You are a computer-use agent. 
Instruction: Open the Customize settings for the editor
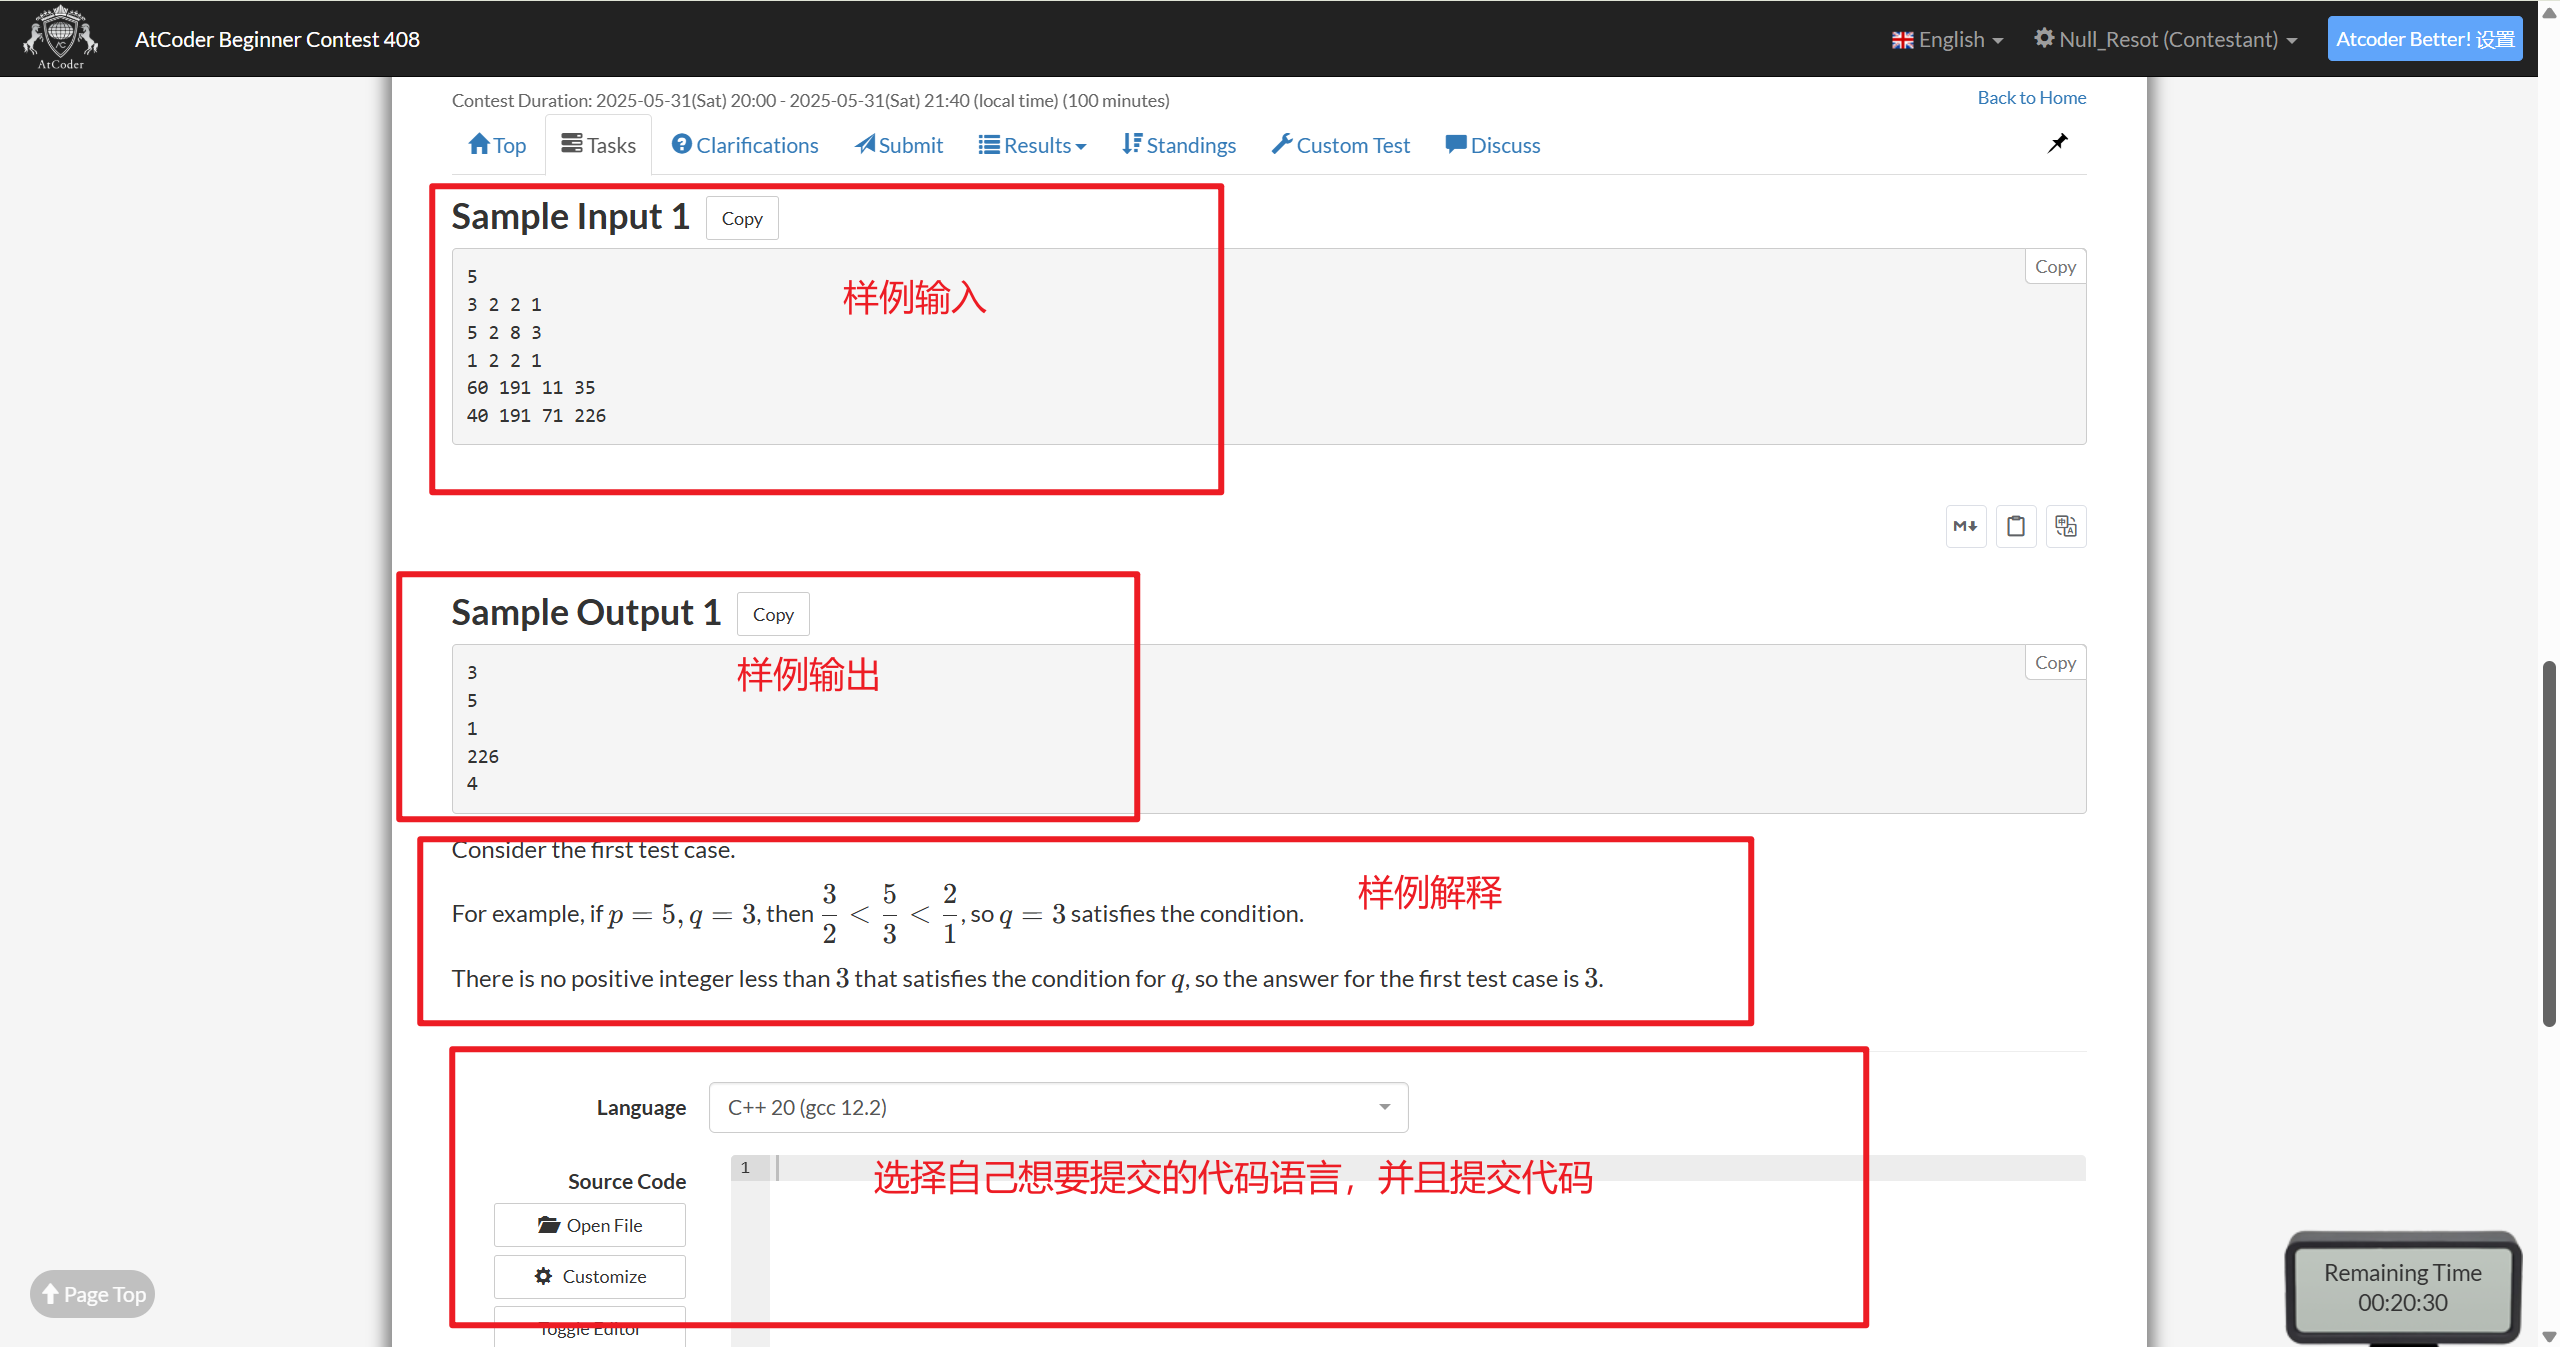(589, 1276)
